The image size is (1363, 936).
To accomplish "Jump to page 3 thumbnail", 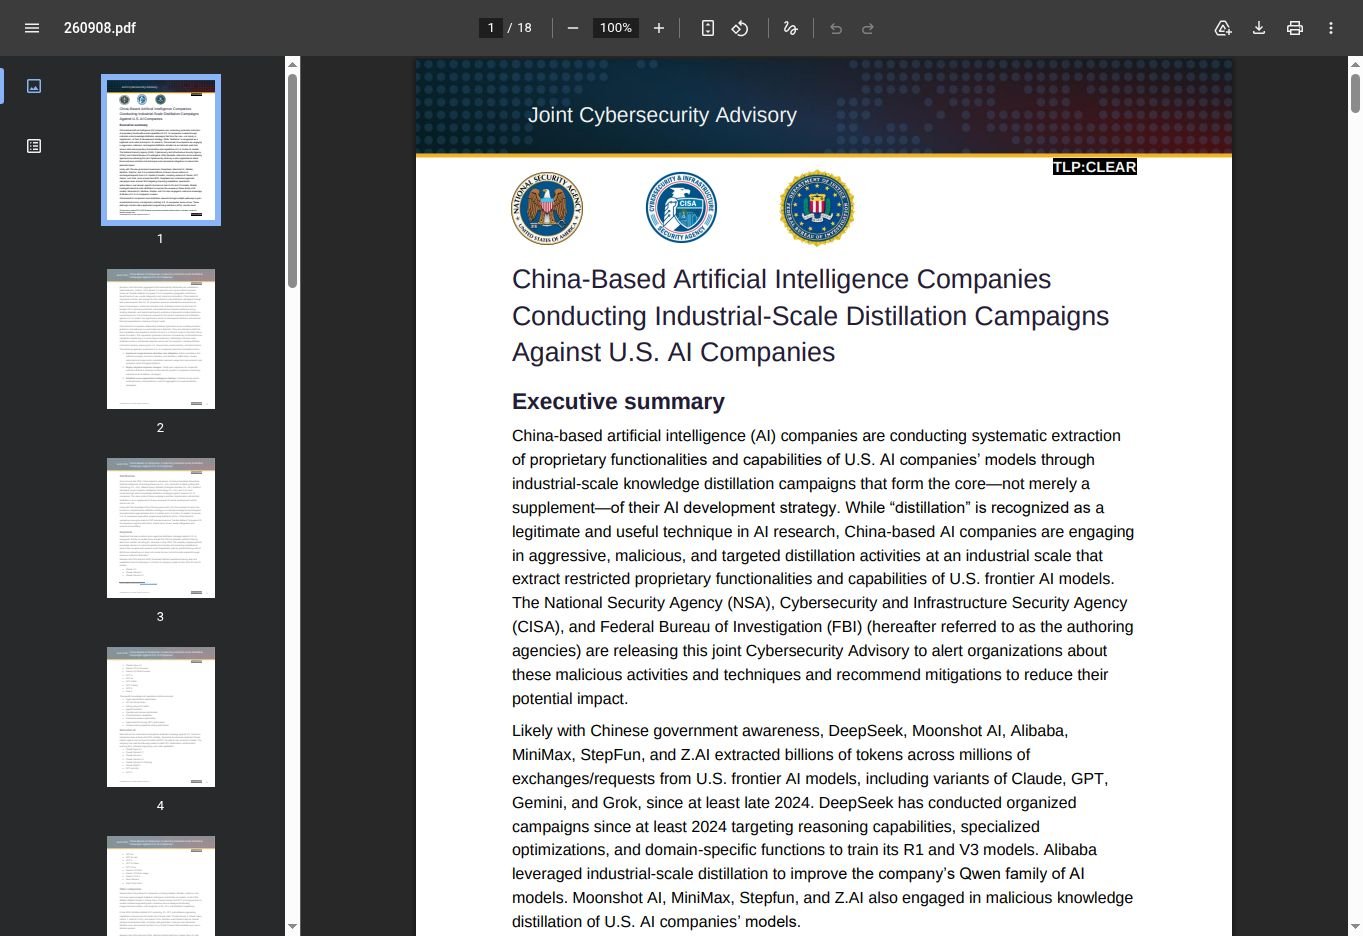I will [x=161, y=528].
